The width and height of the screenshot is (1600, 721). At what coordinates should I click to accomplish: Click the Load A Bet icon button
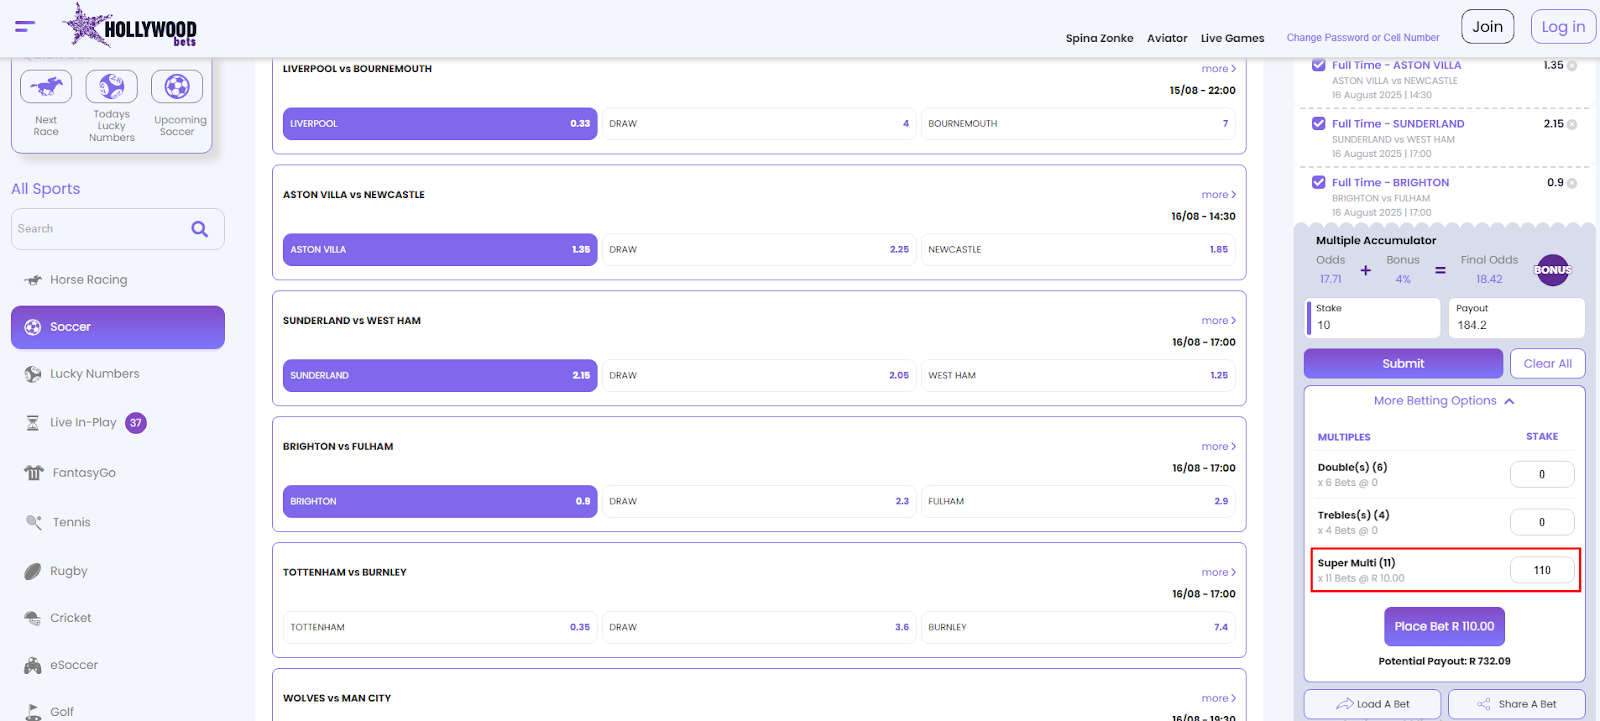click(x=1372, y=704)
